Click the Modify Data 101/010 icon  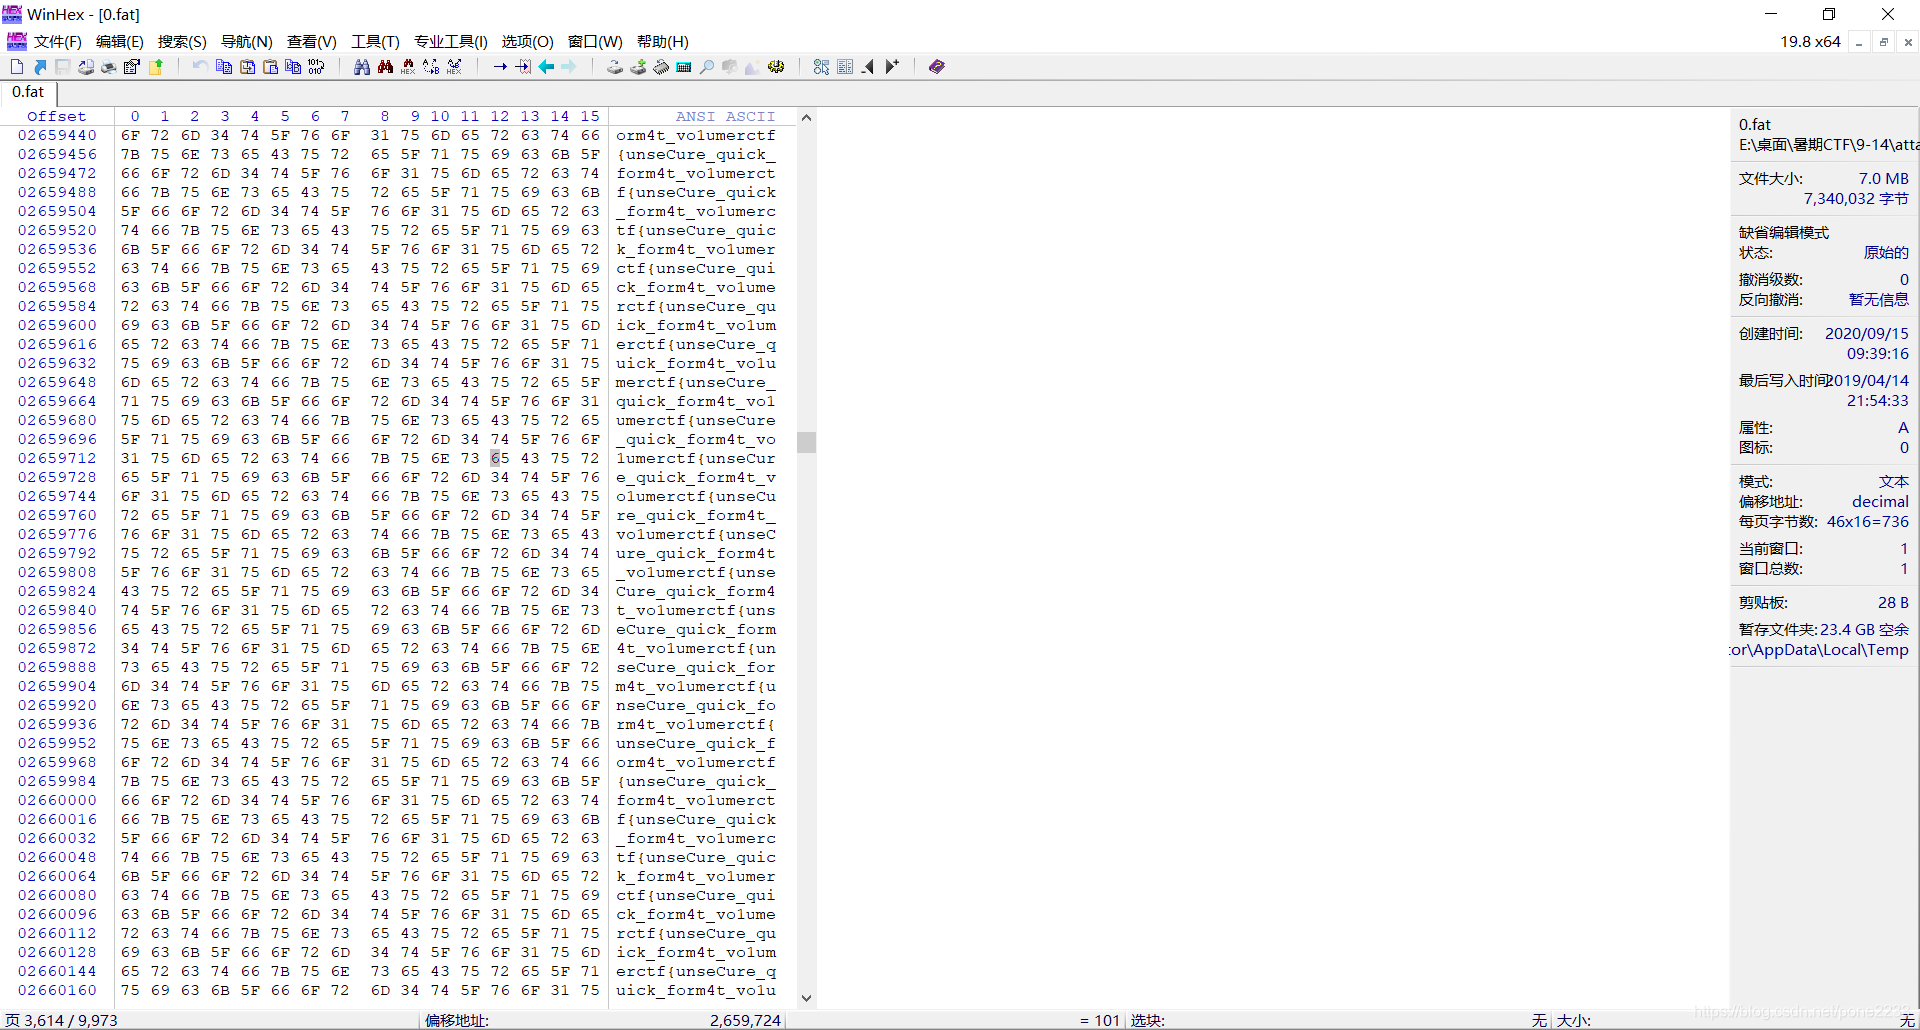pos(316,67)
